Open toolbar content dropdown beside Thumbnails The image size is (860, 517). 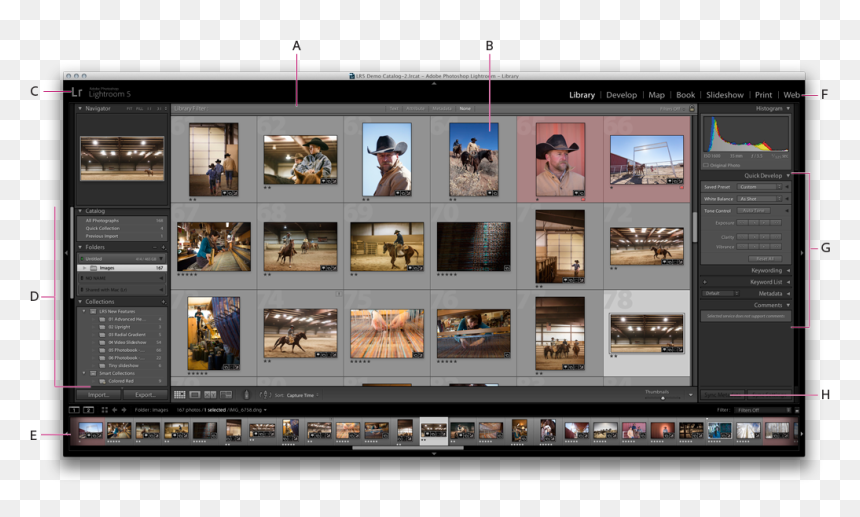(x=691, y=395)
